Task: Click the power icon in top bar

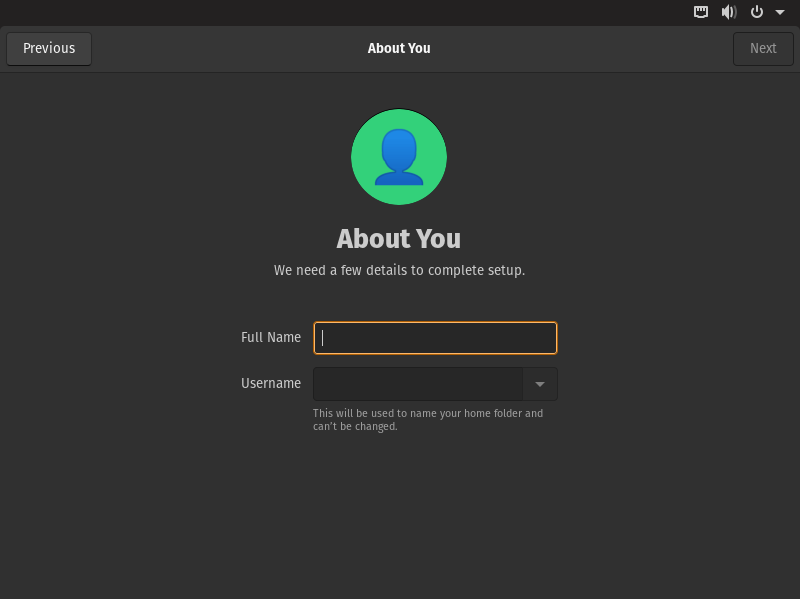Action: 757,12
